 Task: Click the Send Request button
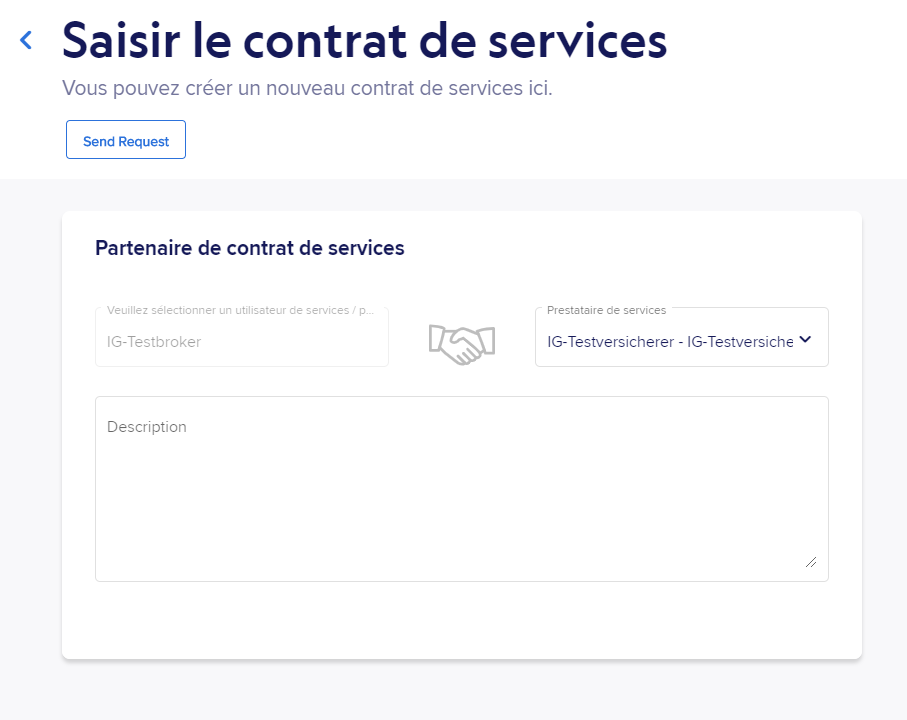coord(126,139)
